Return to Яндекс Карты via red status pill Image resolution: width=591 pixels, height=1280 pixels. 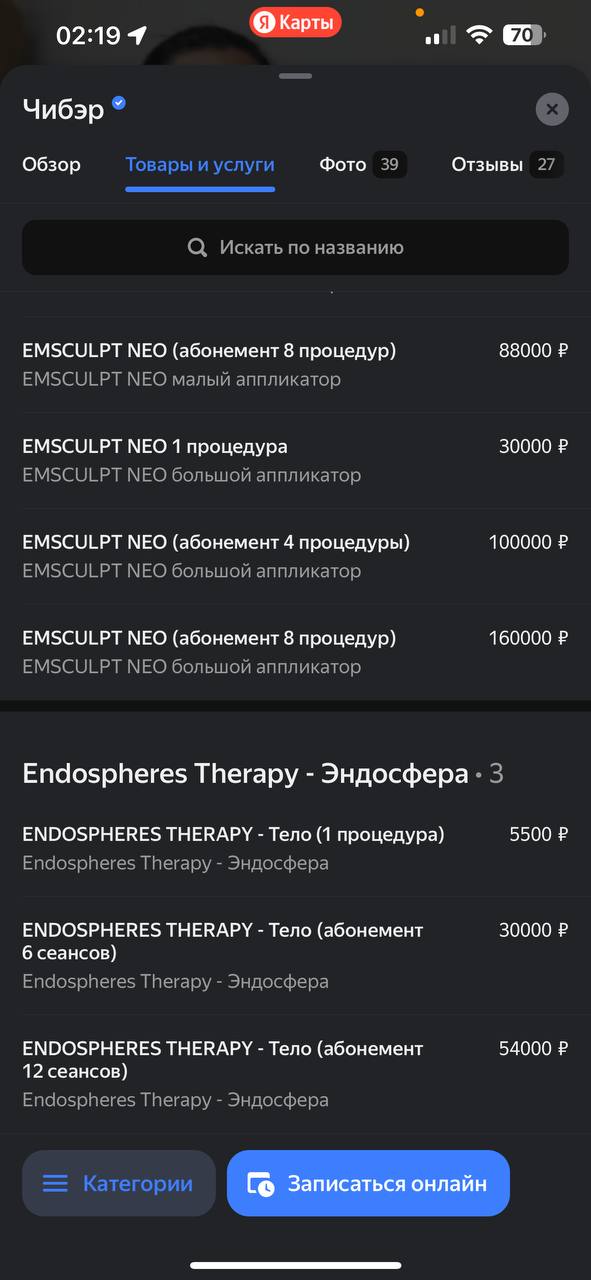(295, 22)
